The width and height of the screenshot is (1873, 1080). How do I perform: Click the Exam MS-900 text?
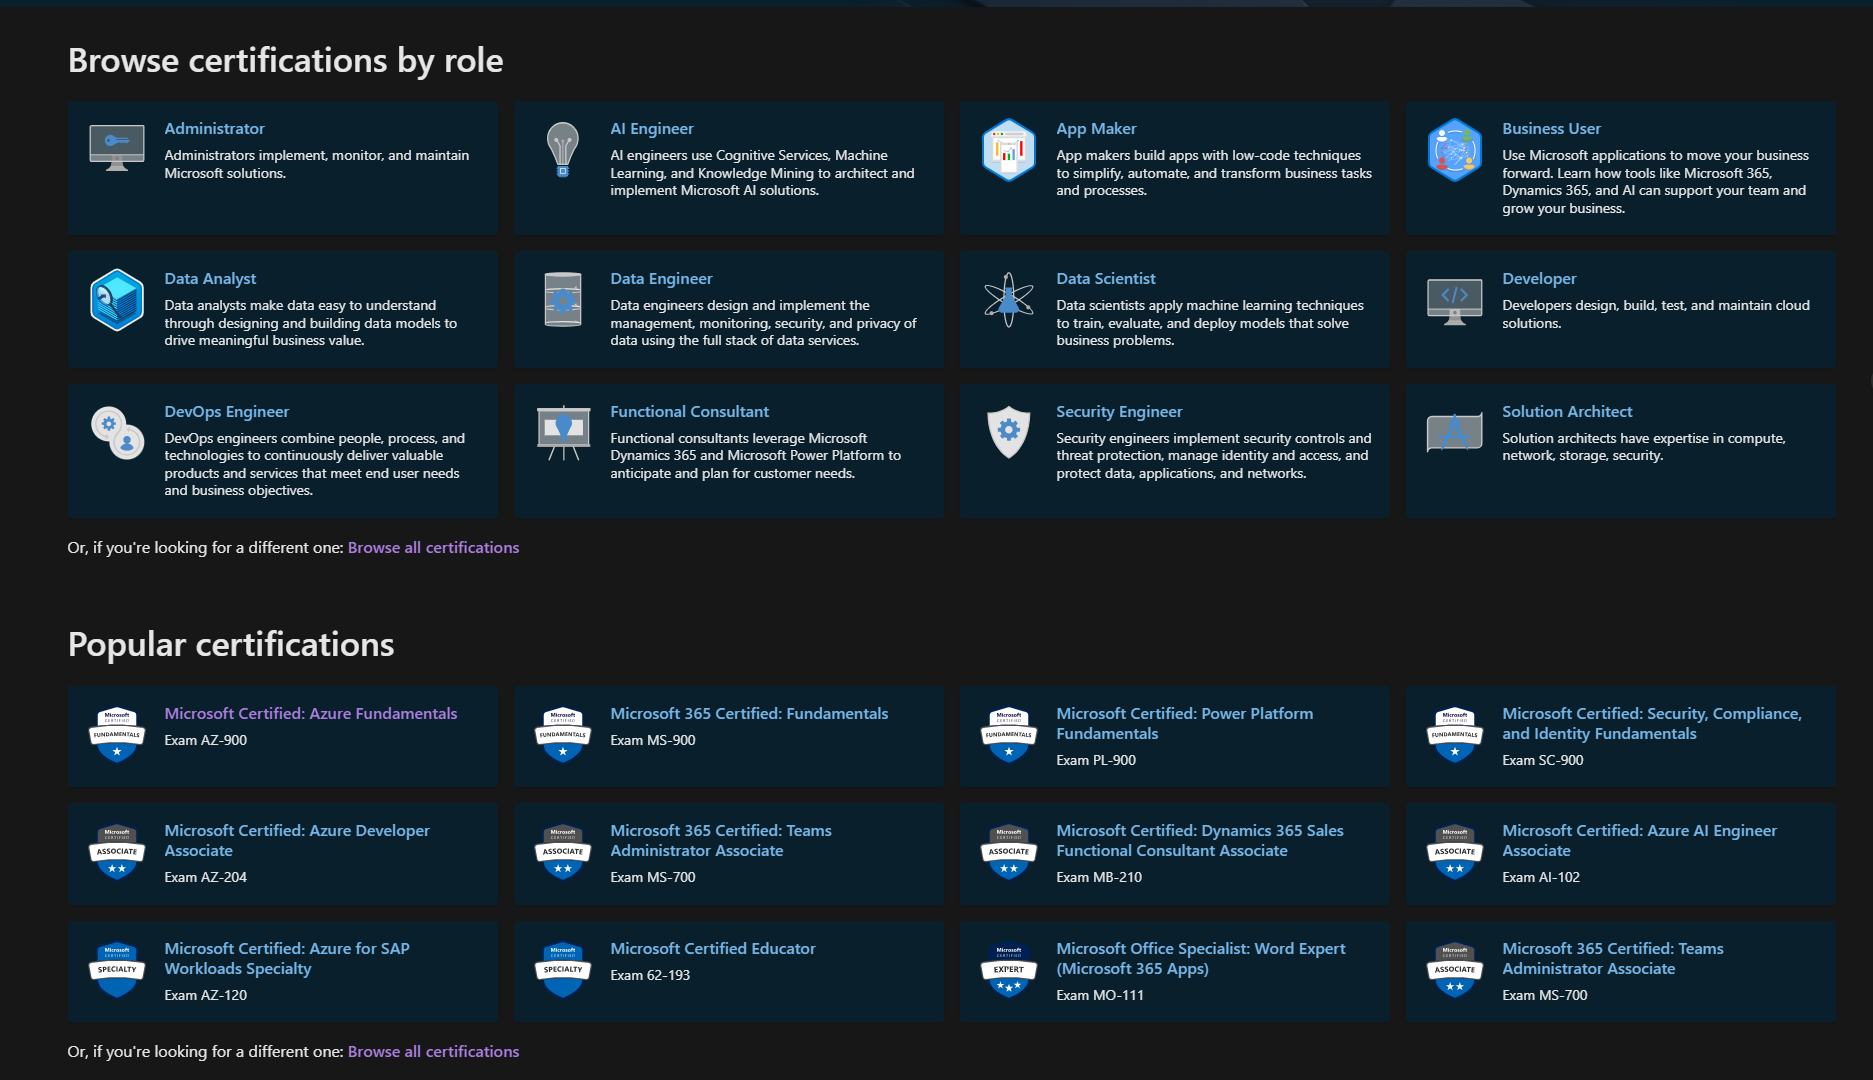coord(653,741)
